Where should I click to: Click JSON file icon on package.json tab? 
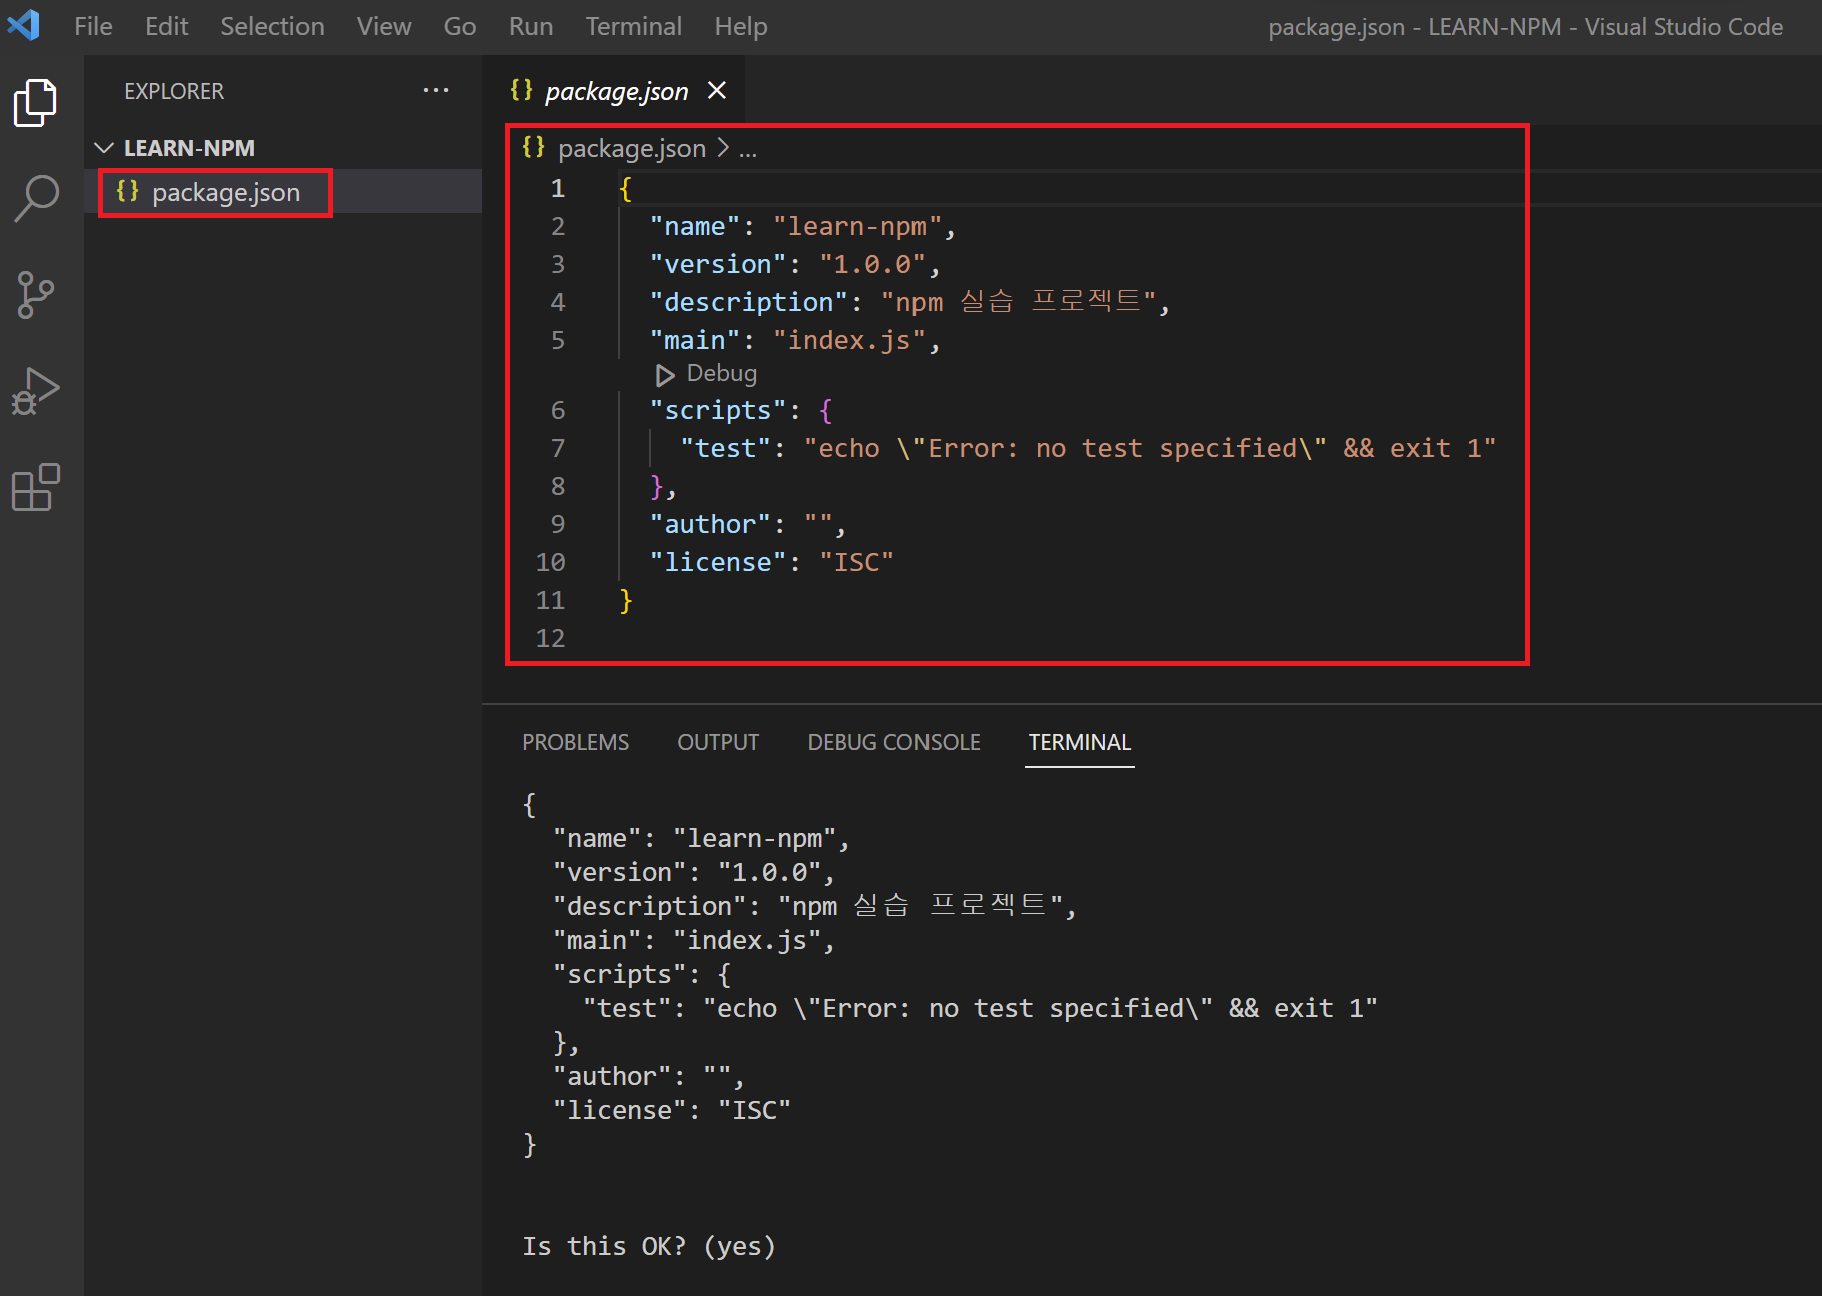pyautogui.click(x=522, y=91)
